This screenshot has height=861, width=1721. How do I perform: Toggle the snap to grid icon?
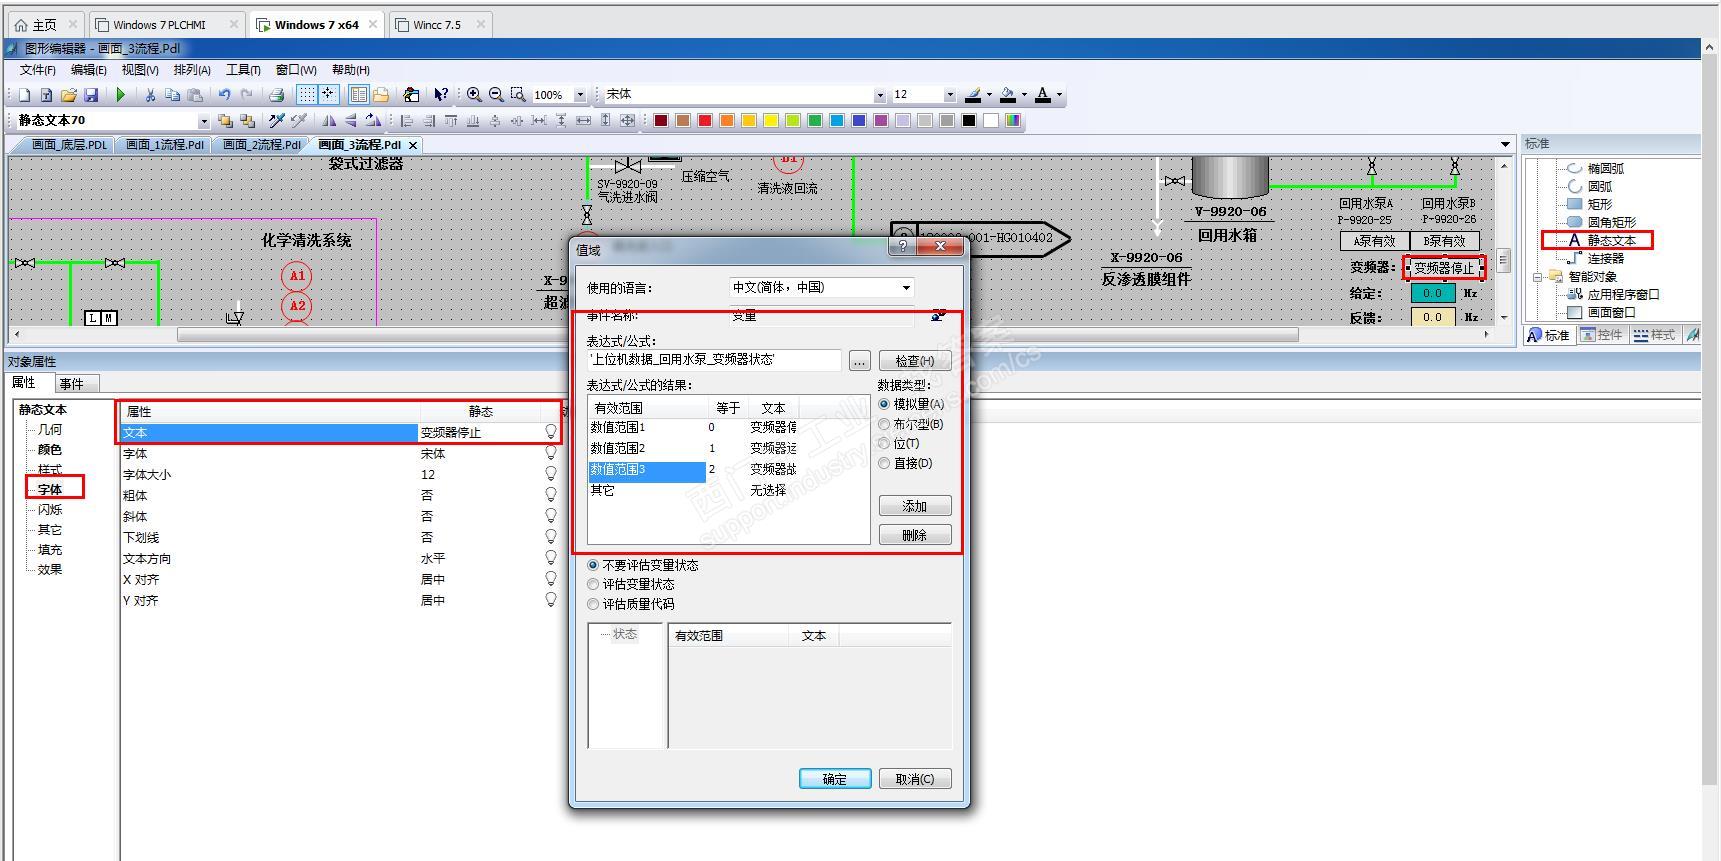[x=328, y=95]
